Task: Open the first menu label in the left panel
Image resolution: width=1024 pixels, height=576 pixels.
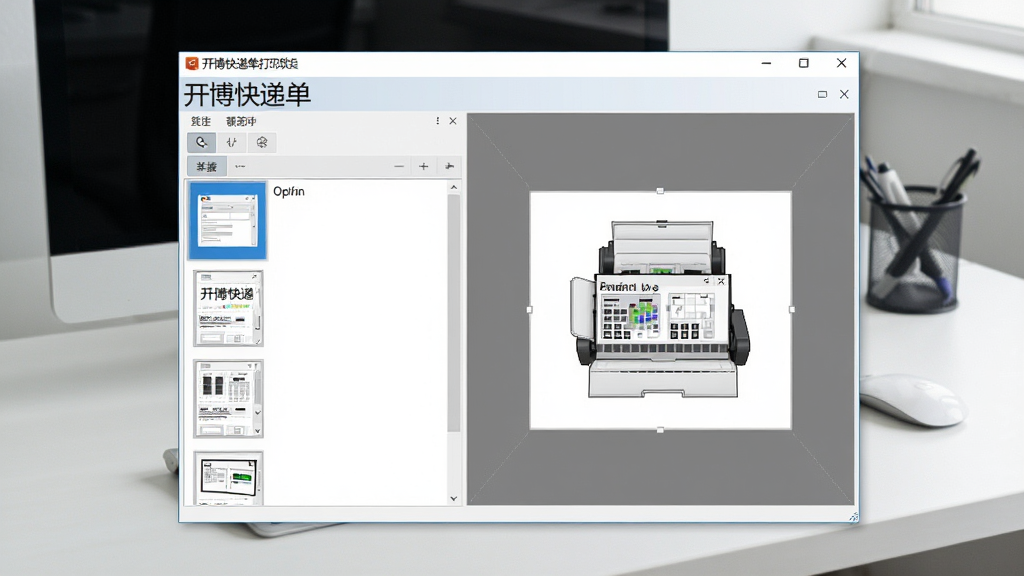Action: point(200,121)
